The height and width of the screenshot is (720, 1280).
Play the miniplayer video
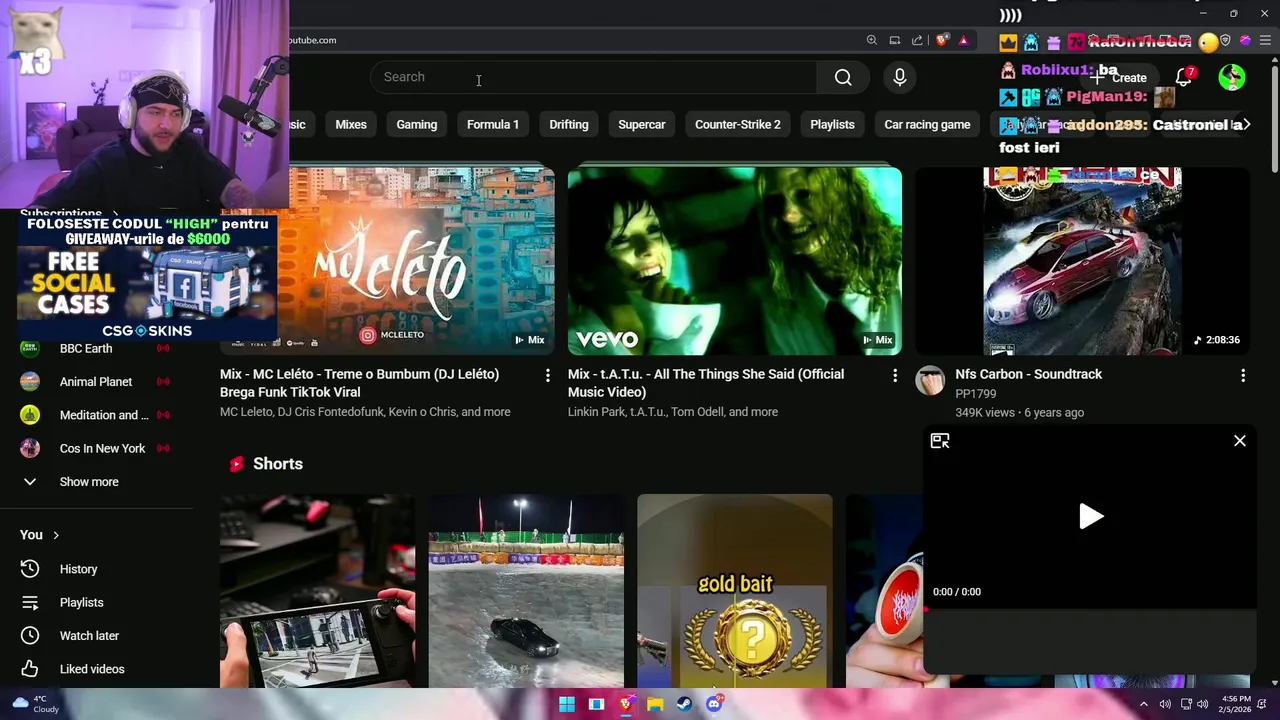click(1090, 516)
